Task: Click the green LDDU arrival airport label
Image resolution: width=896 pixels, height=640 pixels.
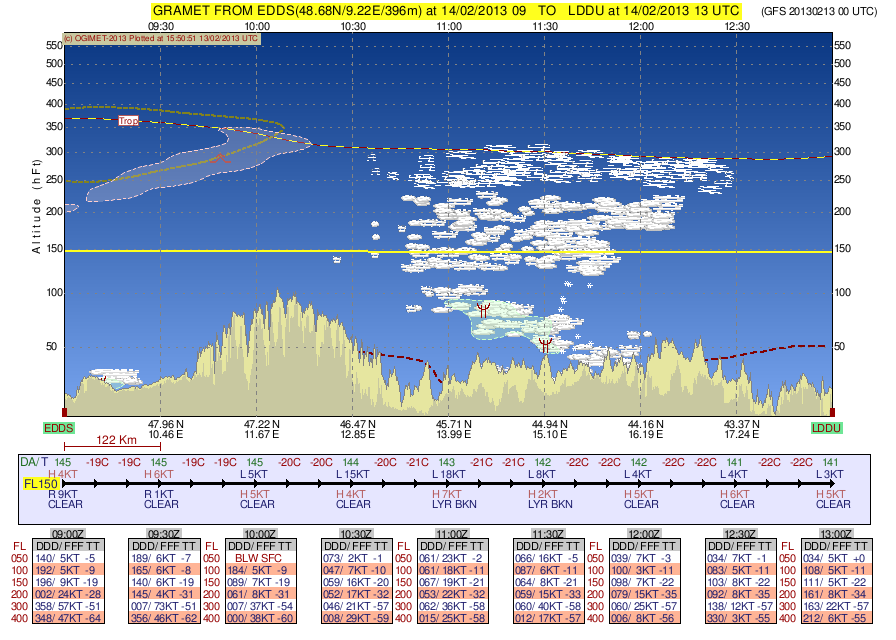Action: [x=826, y=428]
